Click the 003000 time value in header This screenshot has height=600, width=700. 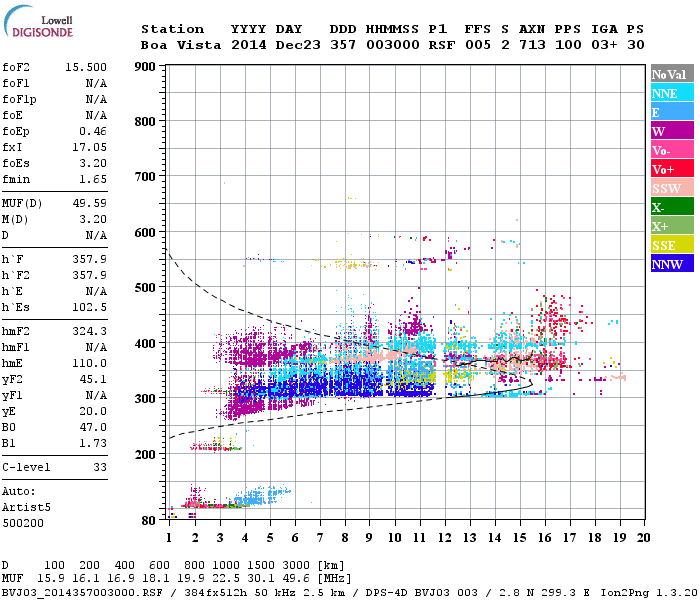coord(392,45)
